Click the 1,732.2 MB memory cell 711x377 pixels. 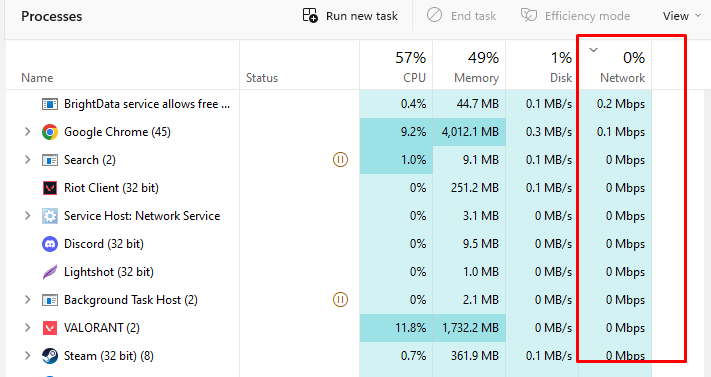point(469,328)
